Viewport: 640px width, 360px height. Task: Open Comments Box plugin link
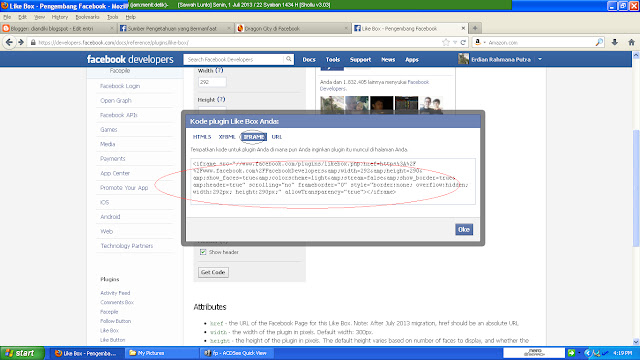117,302
